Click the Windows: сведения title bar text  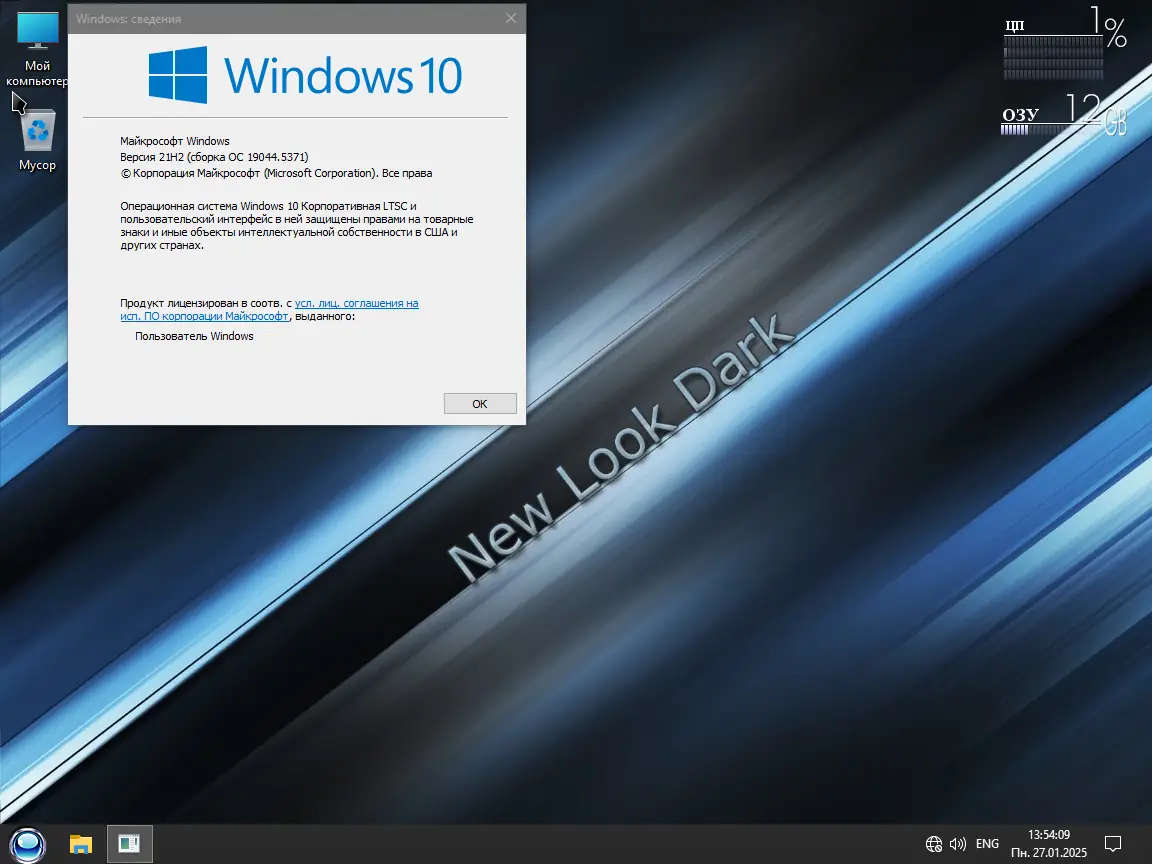coord(129,19)
